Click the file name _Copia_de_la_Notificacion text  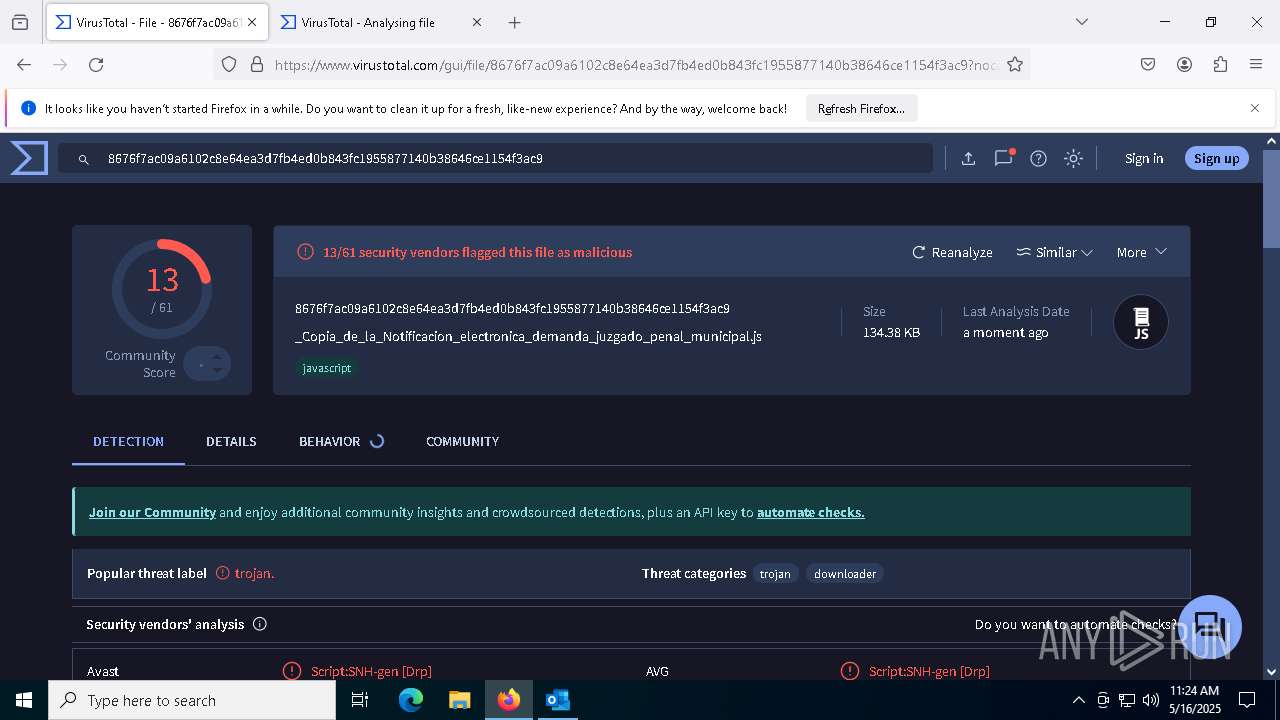tap(528, 337)
